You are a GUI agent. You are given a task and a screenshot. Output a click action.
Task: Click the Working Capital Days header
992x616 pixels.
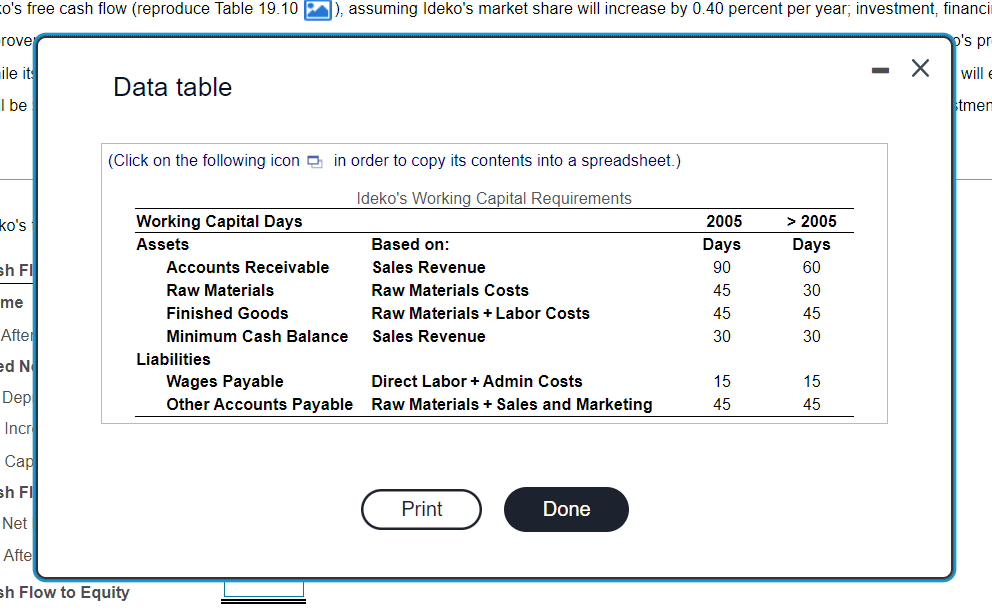pos(220,221)
